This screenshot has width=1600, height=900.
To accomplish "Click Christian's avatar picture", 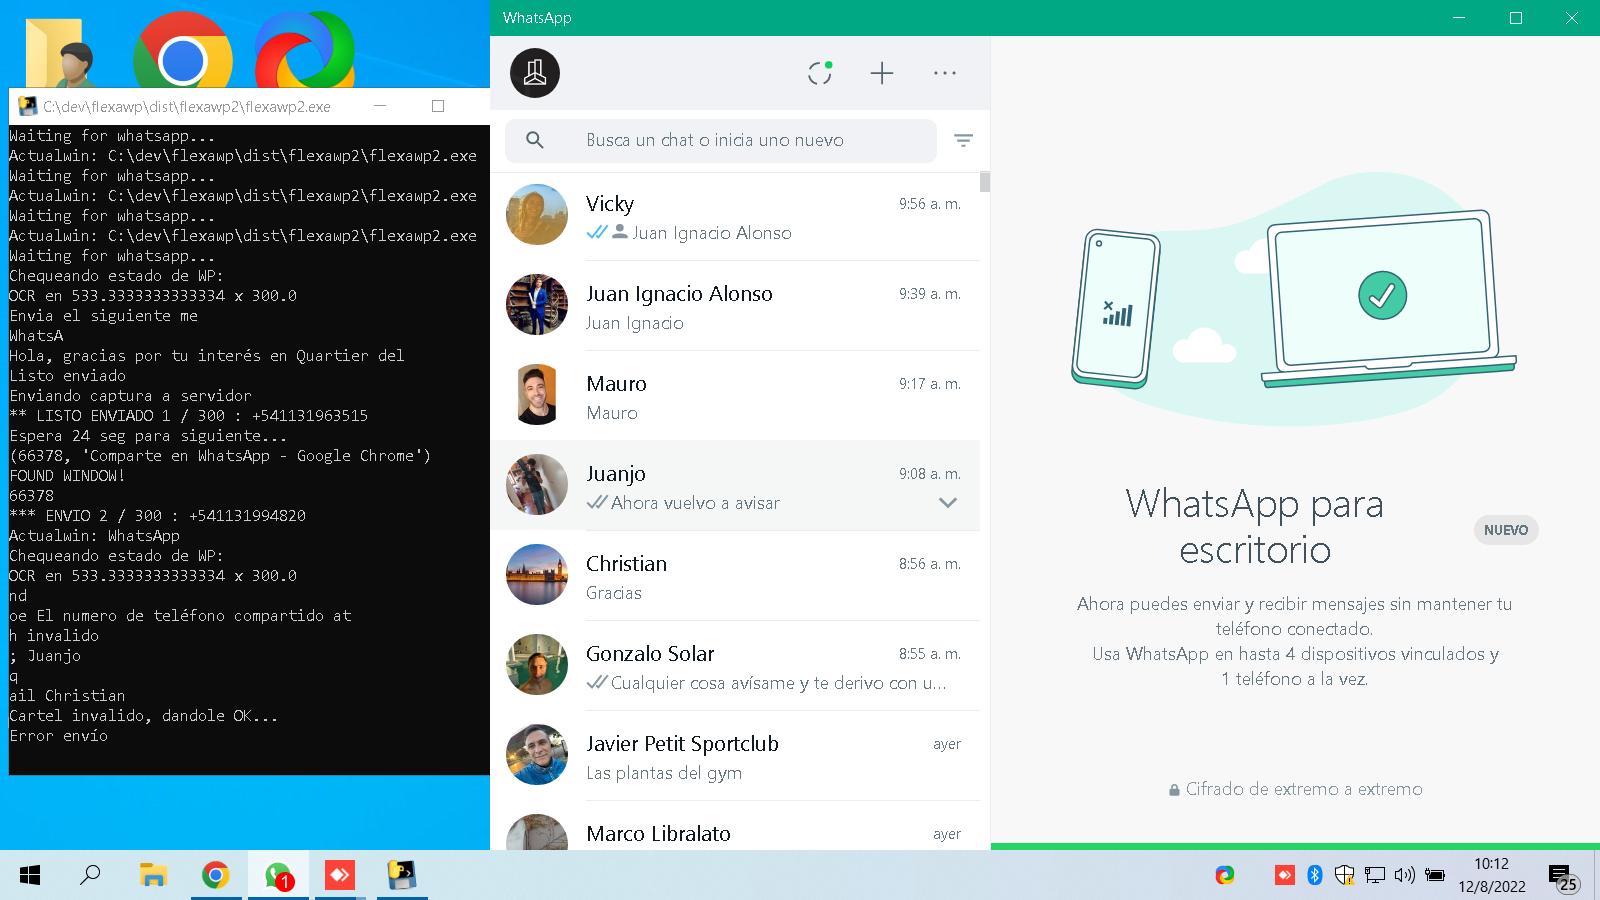I will [537, 574].
